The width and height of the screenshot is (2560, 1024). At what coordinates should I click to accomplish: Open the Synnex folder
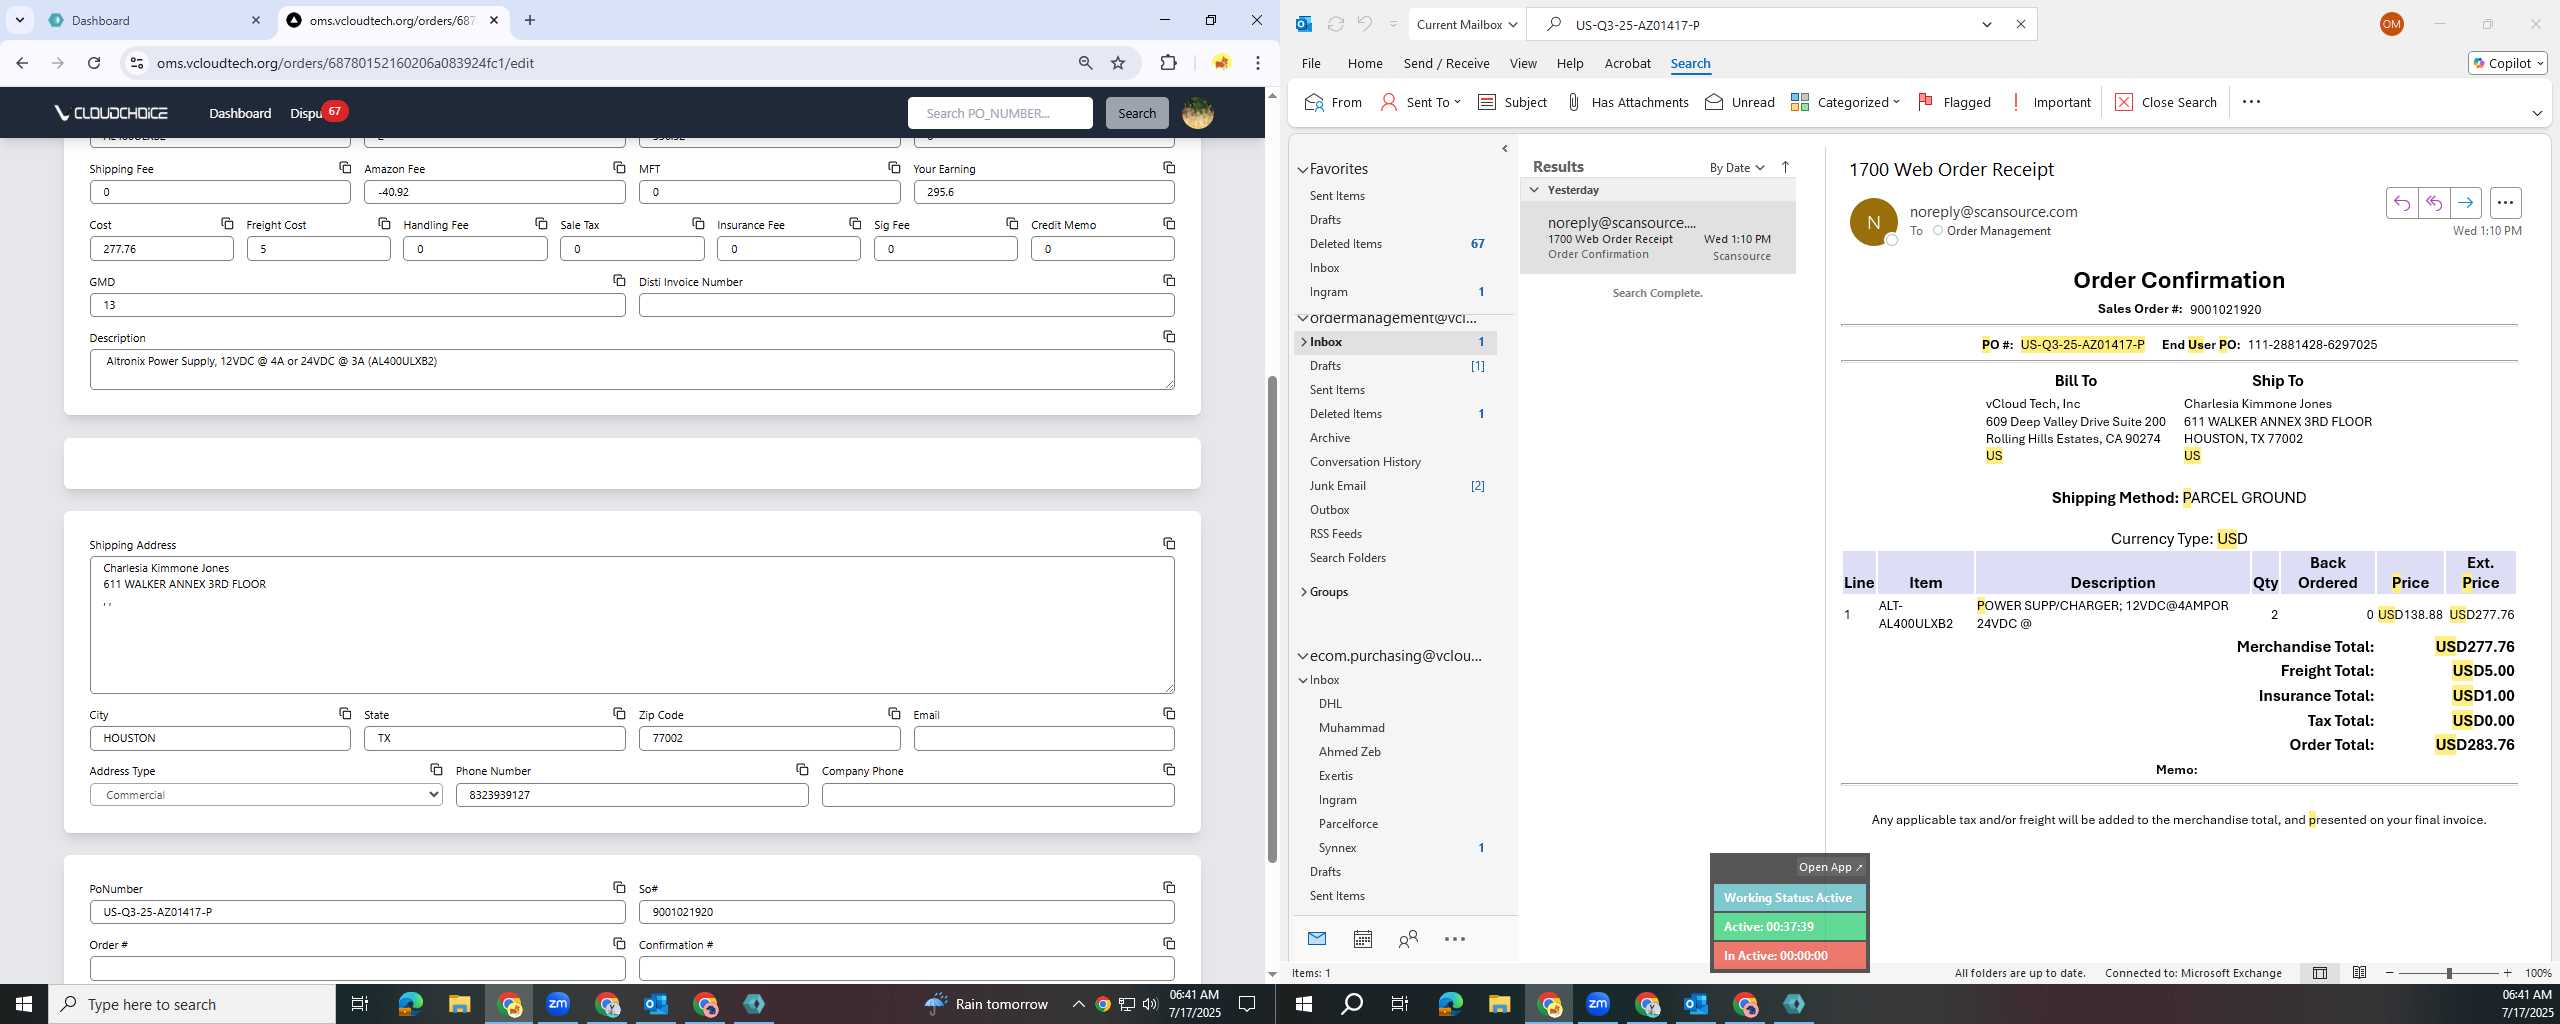pyautogui.click(x=1337, y=848)
